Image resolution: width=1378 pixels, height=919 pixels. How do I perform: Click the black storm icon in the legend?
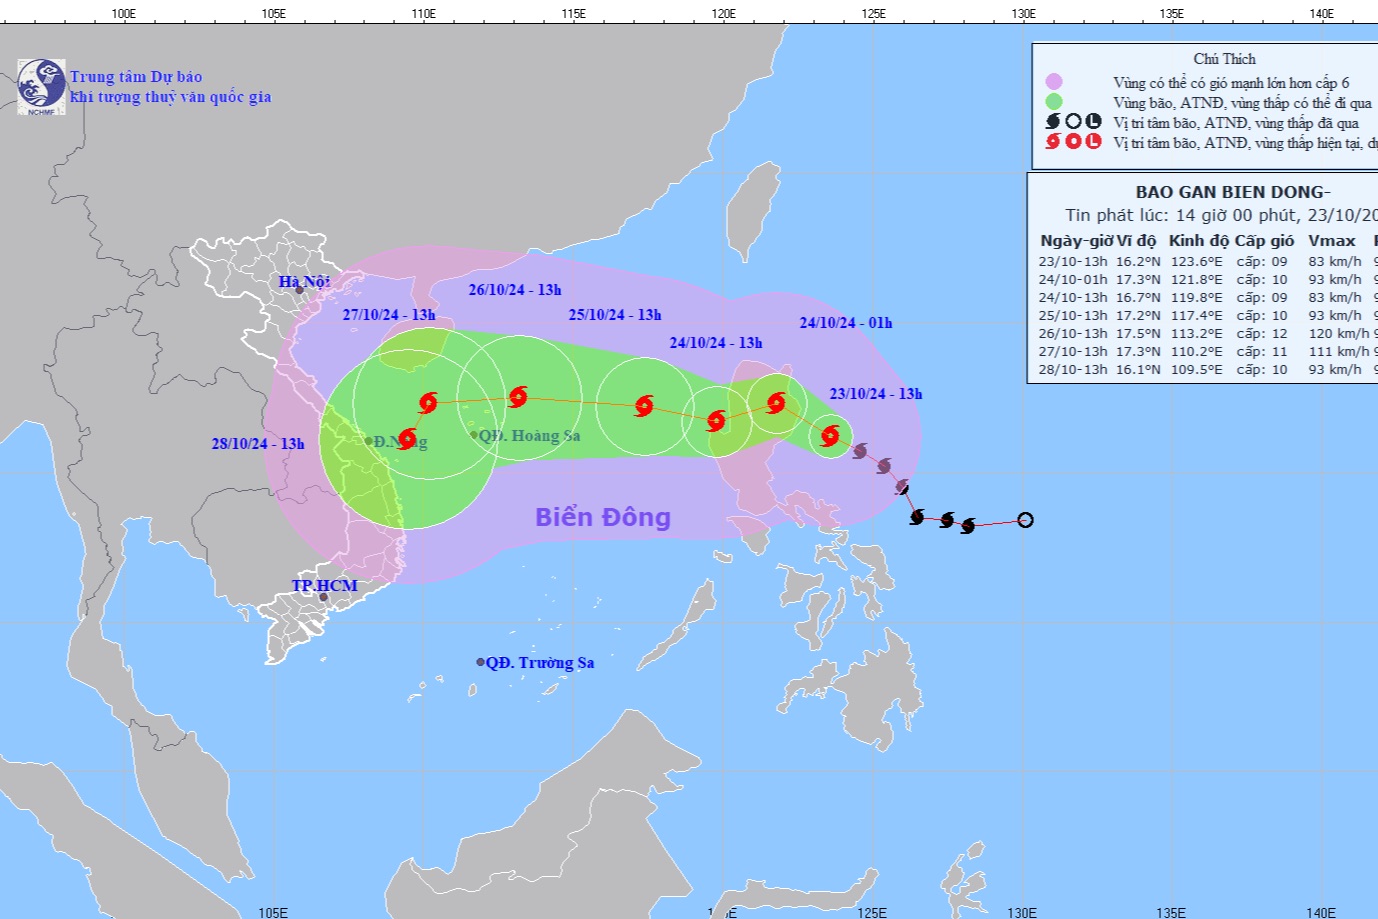[x=1053, y=121]
